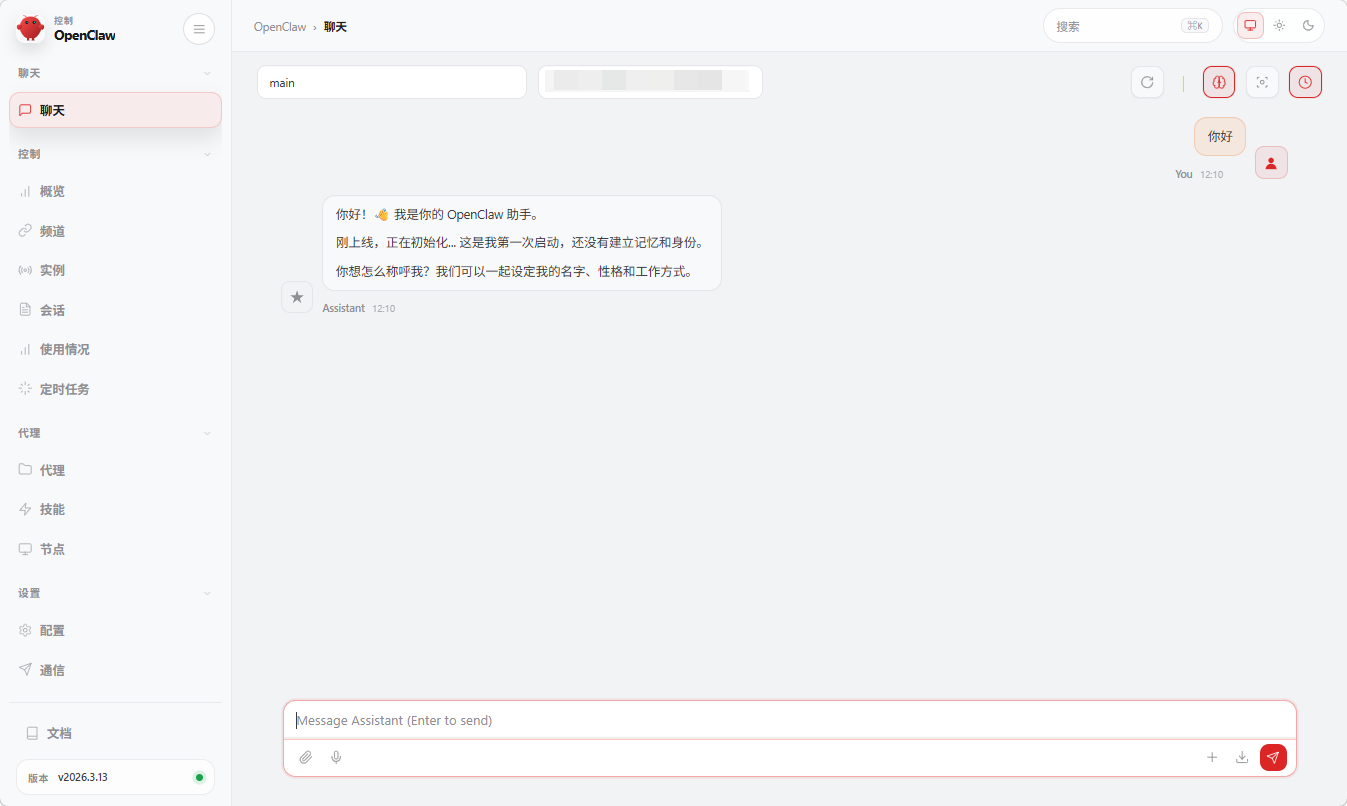Collapse the 设置 section header
The image size is (1347, 806).
point(115,593)
